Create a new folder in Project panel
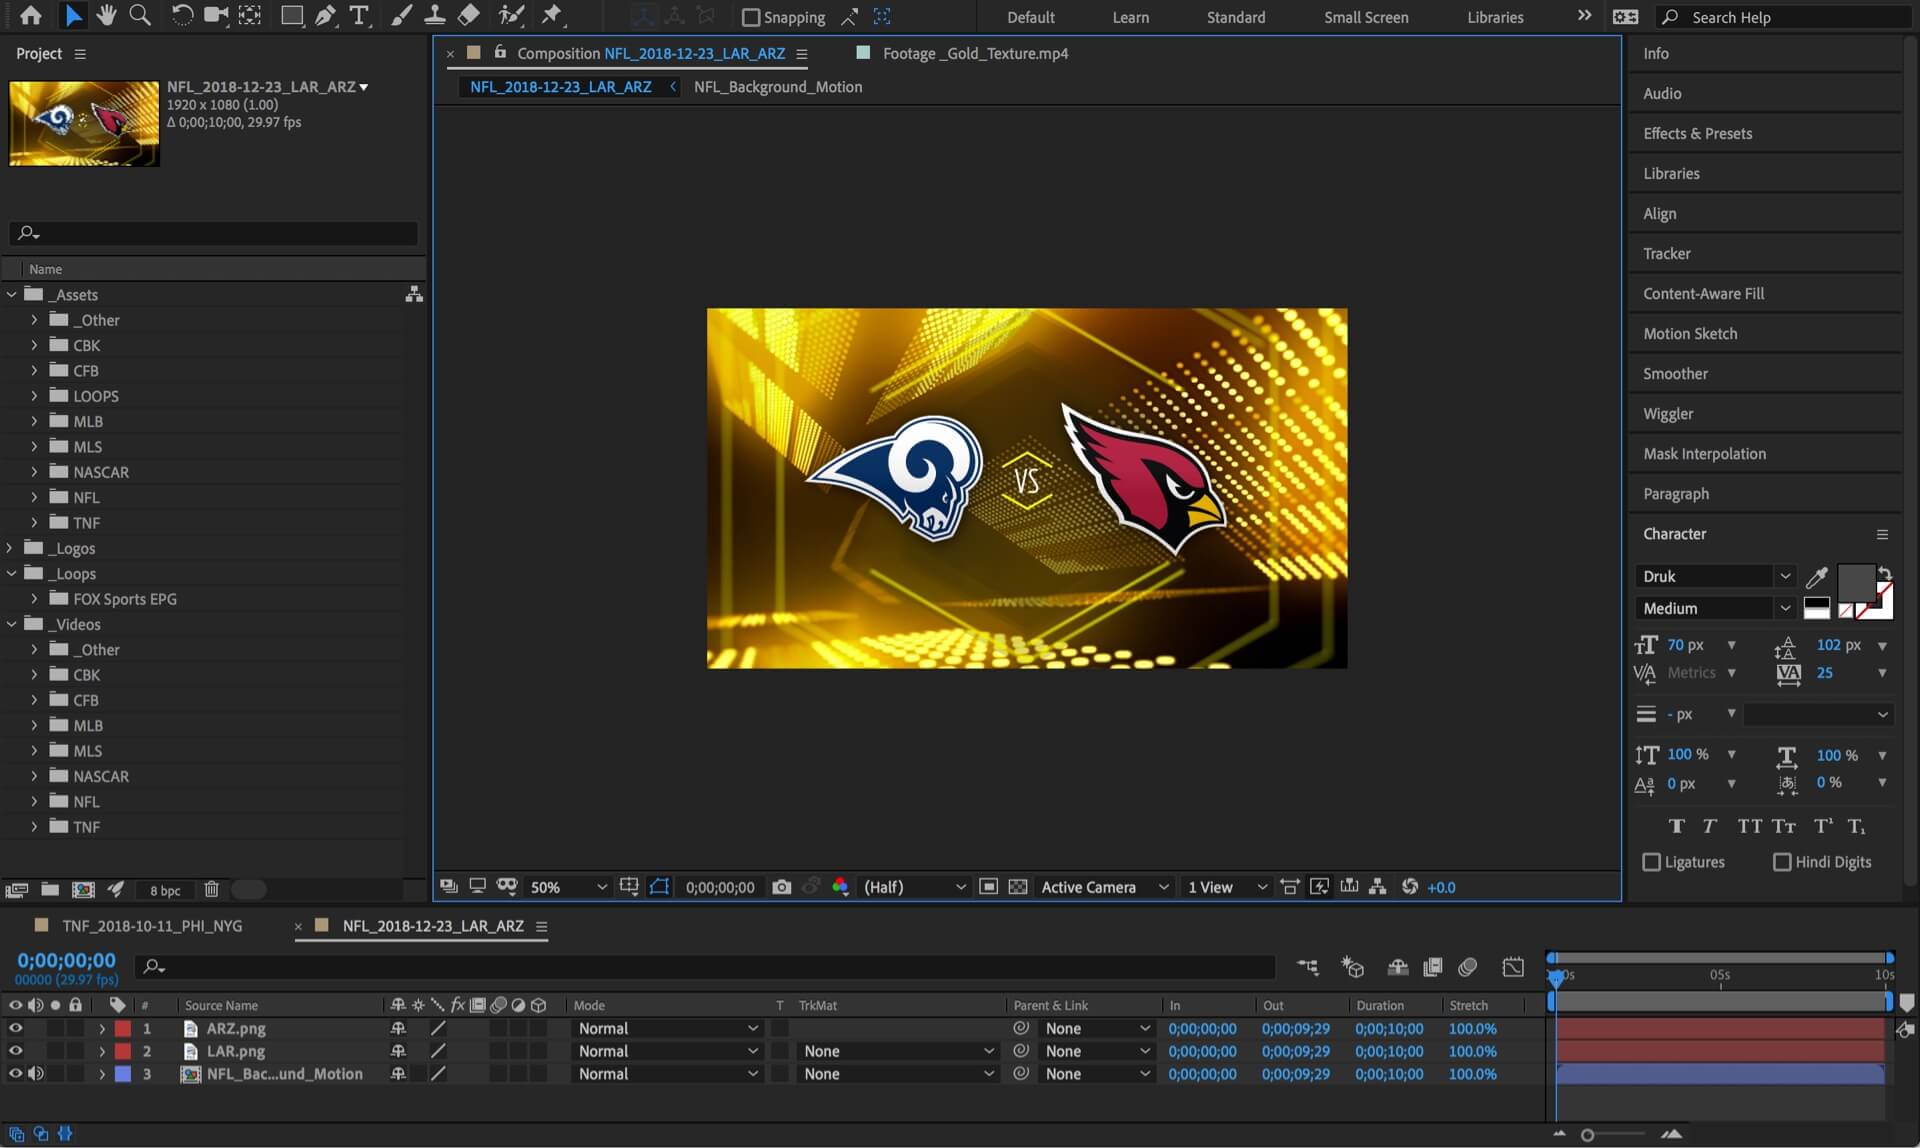Screen dimensions: 1920x1148 (50, 889)
